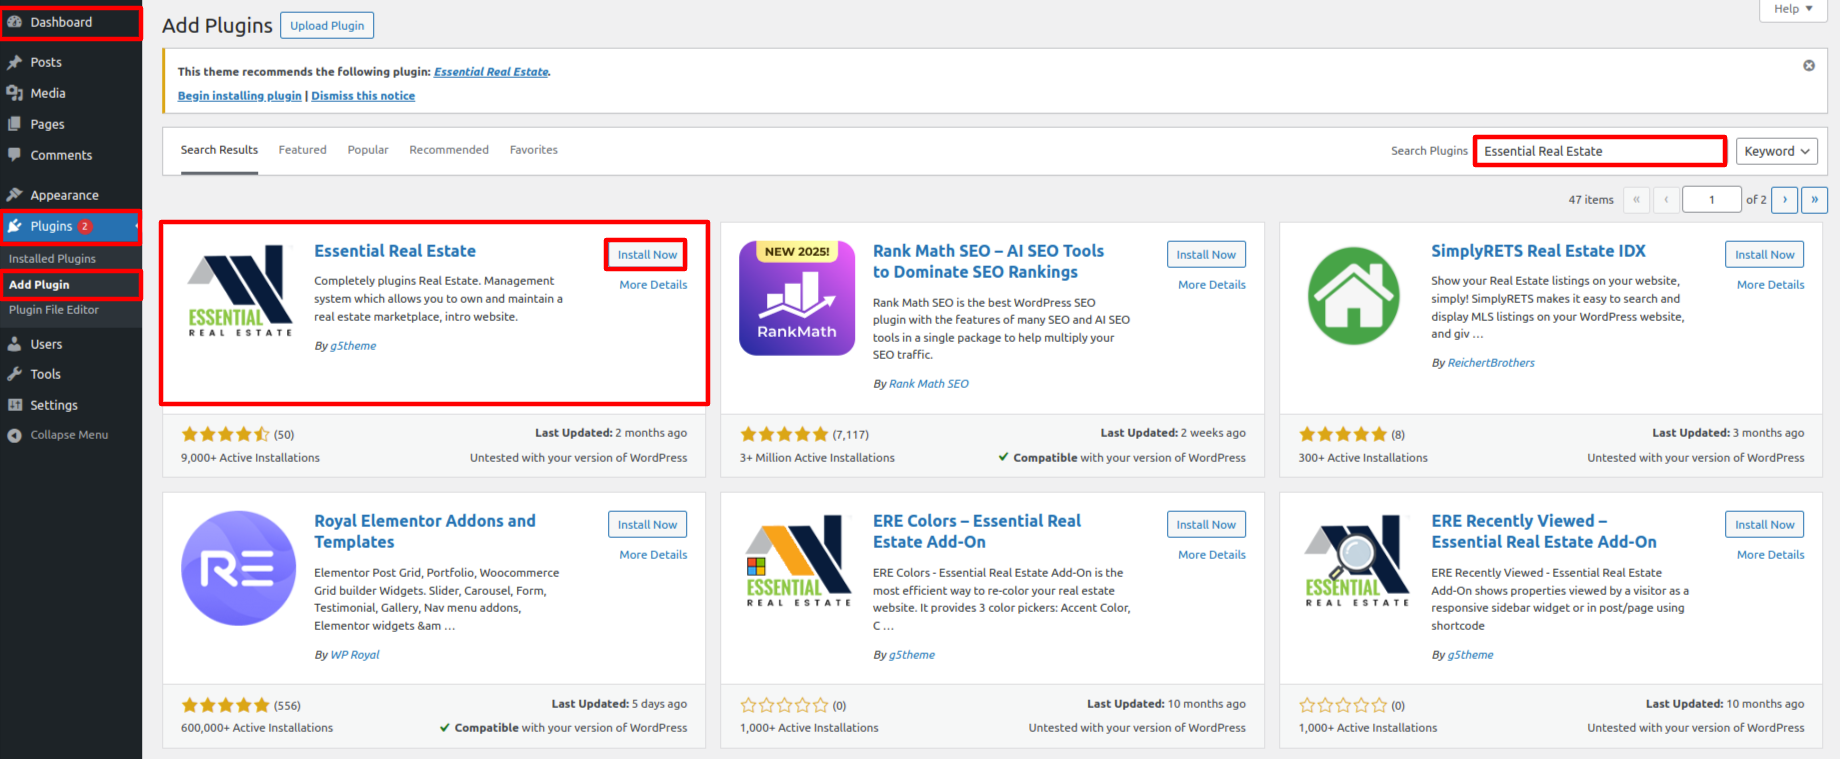Switch to the Popular plugins tab

point(368,150)
